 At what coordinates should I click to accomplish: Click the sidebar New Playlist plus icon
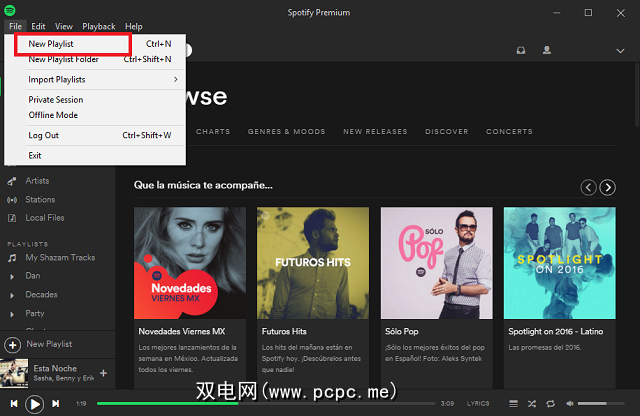point(13,345)
